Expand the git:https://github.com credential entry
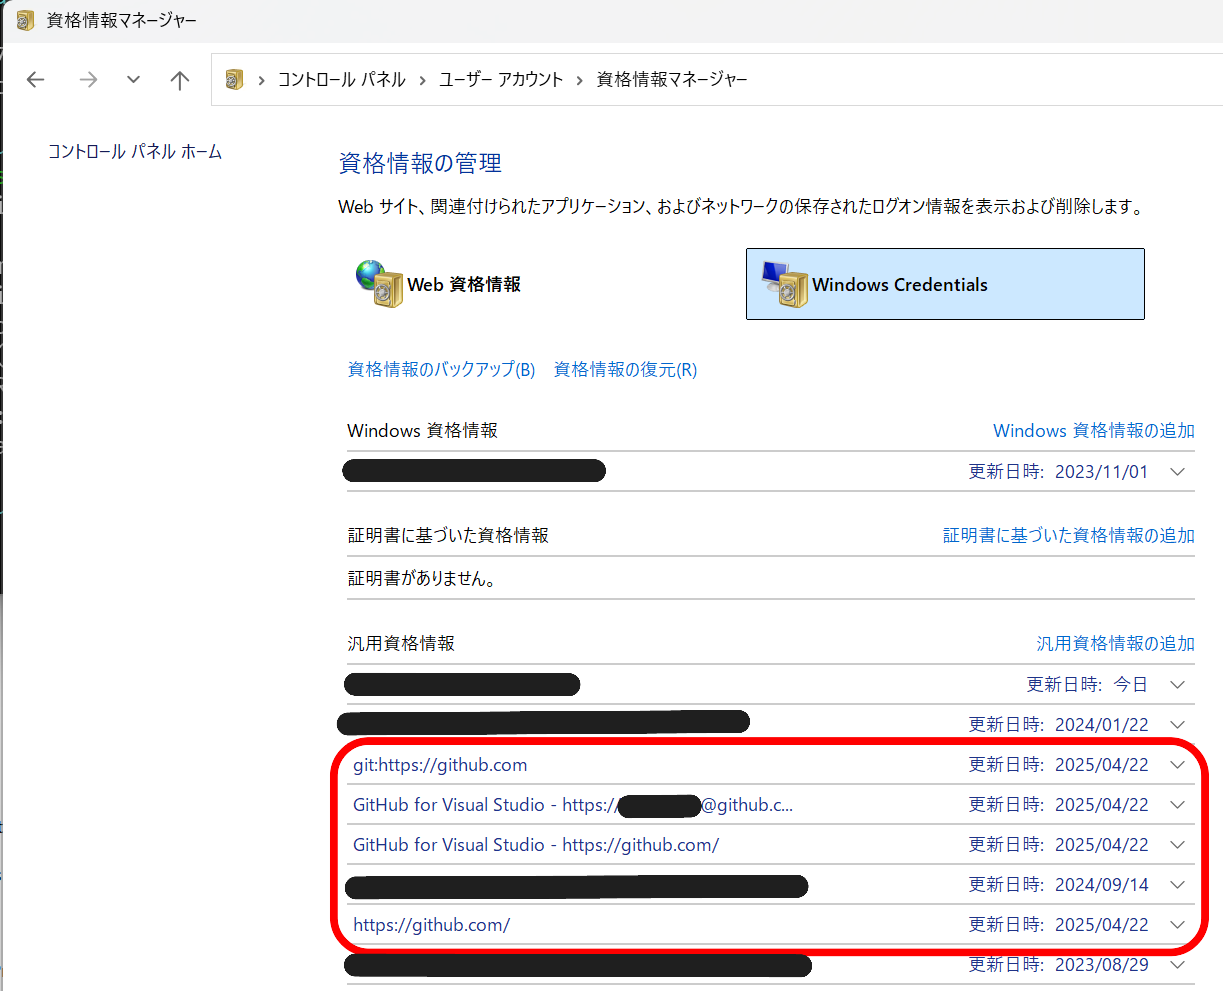The image size is (1223, 991). coord(1177,765)
